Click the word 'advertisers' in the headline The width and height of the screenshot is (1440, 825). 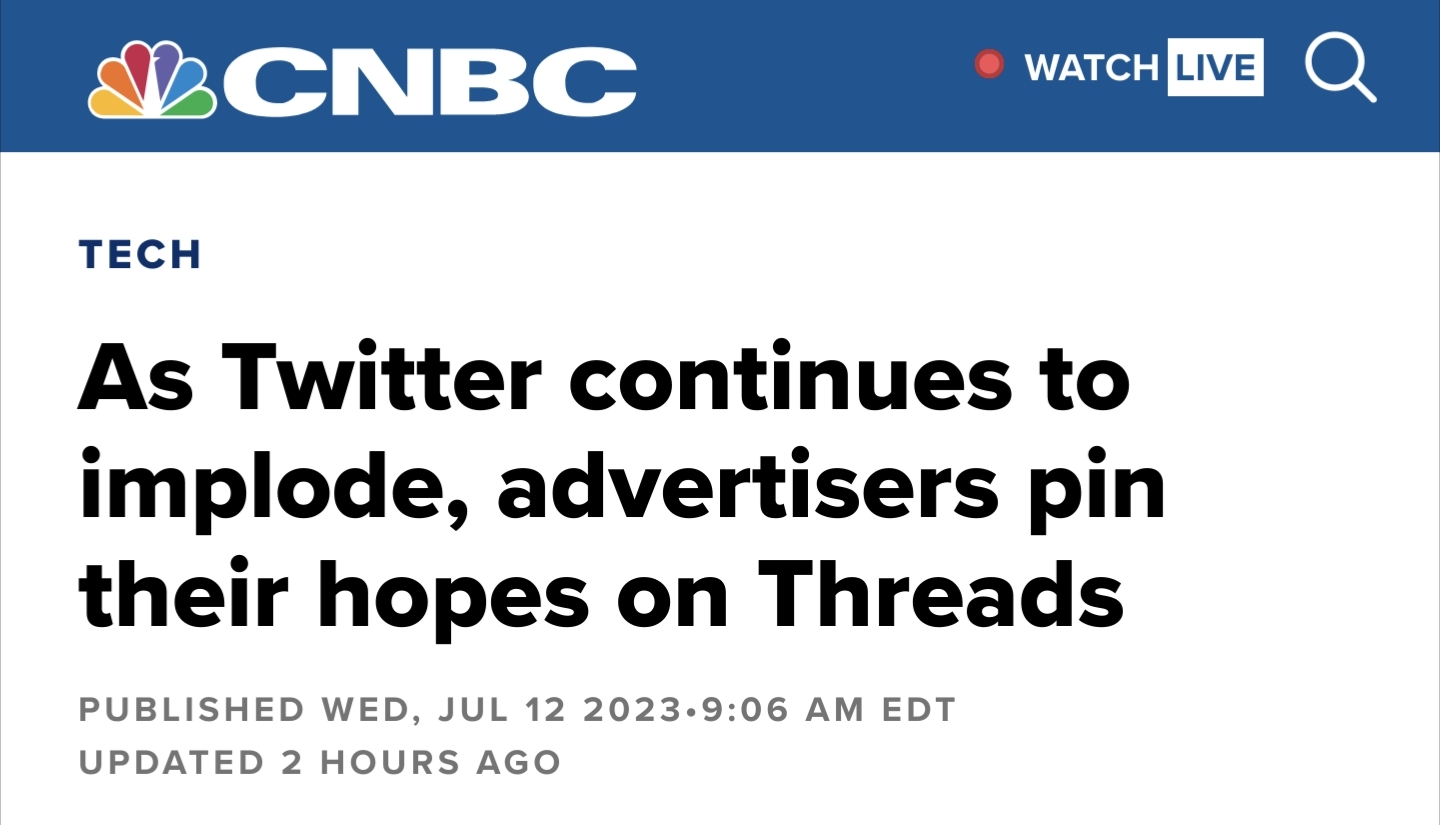click(747, 488)
